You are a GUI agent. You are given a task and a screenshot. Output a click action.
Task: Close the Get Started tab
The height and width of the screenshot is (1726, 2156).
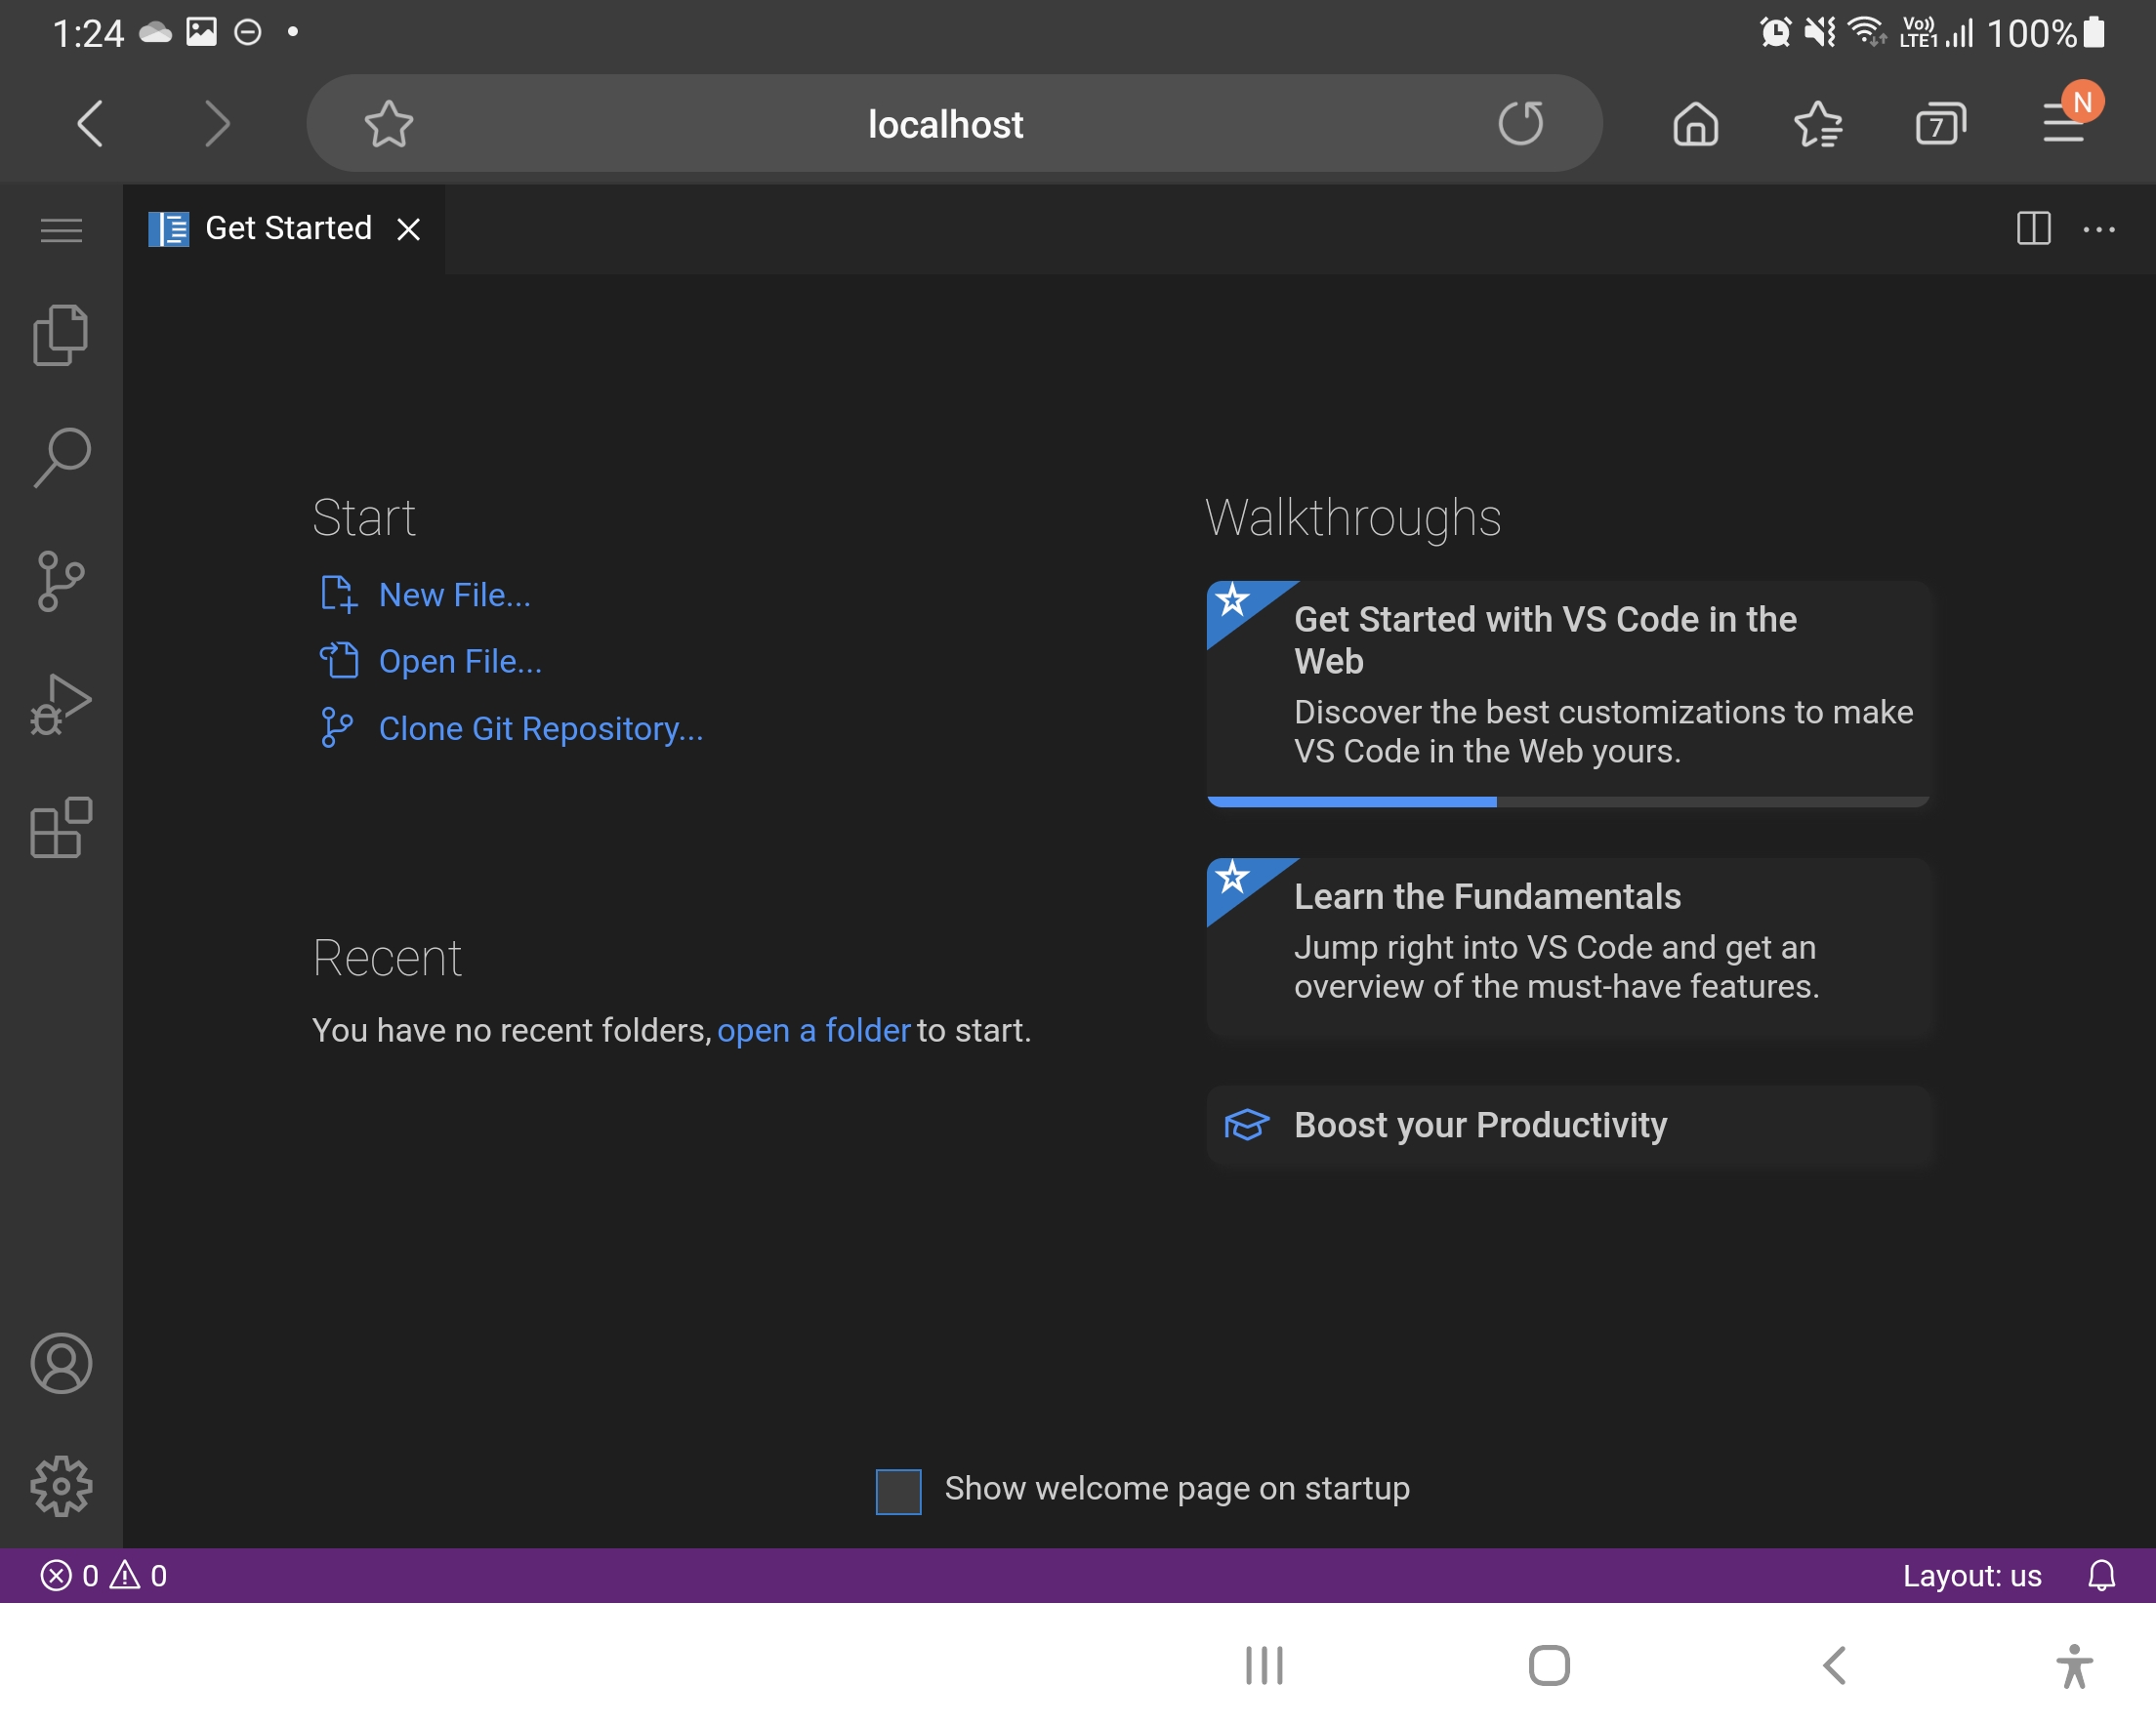coord(408,229)
